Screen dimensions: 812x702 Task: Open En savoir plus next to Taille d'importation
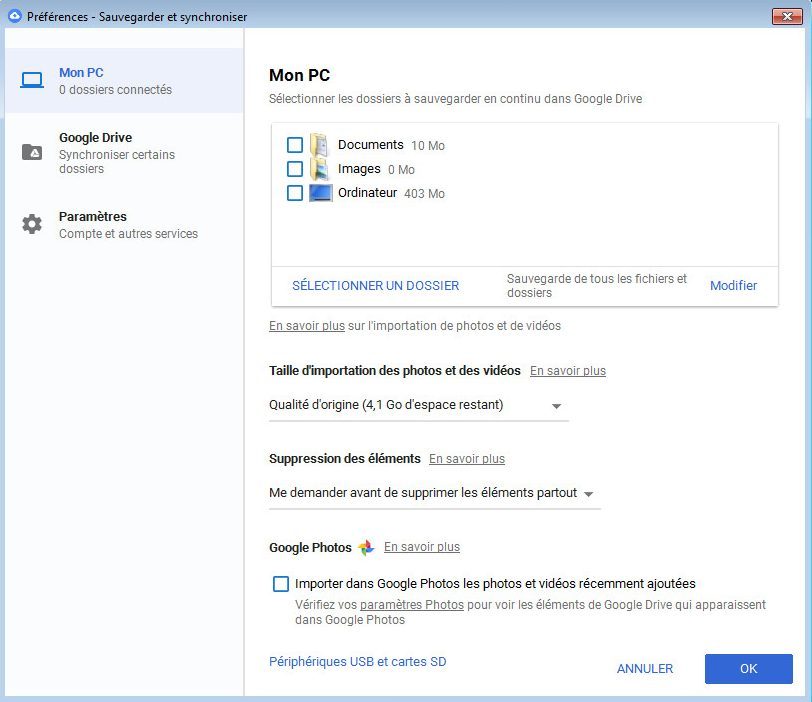[568, 371]
